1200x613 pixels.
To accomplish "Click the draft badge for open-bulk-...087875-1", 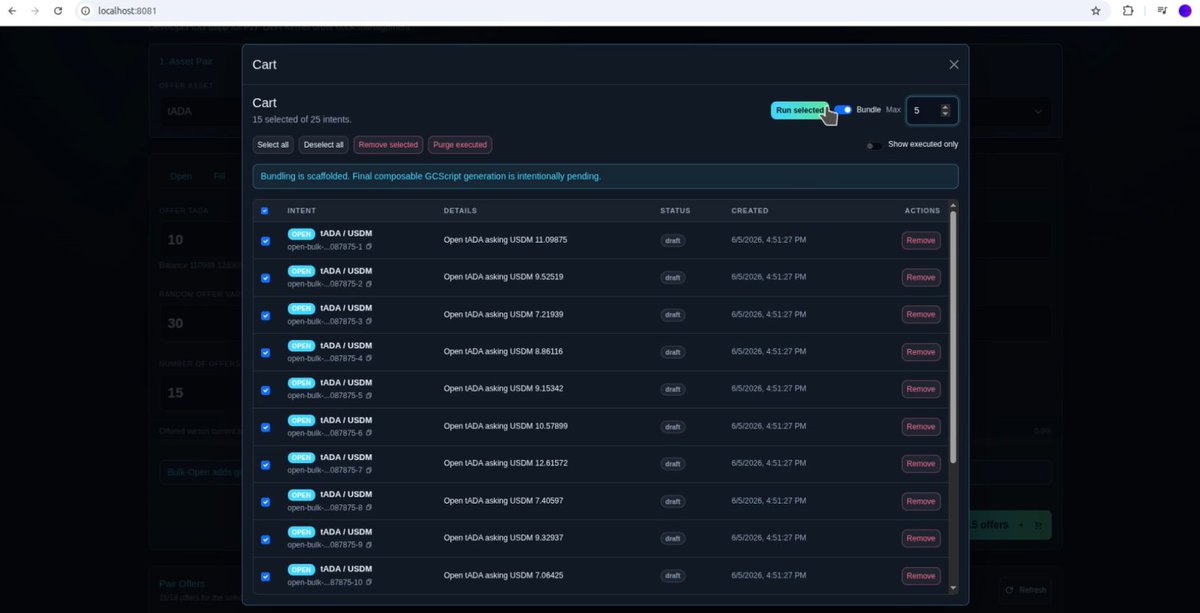I will tap(673, 240).
